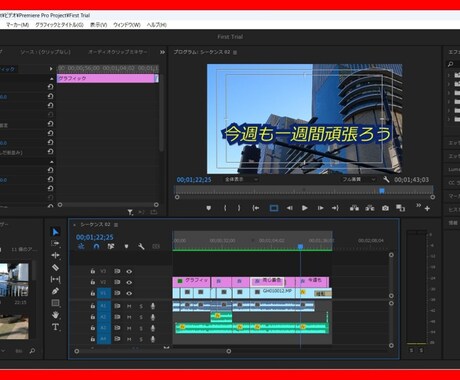Click the timeline playhead position timecode
This screenshot has height=380, width=460.
click(95, 237)
